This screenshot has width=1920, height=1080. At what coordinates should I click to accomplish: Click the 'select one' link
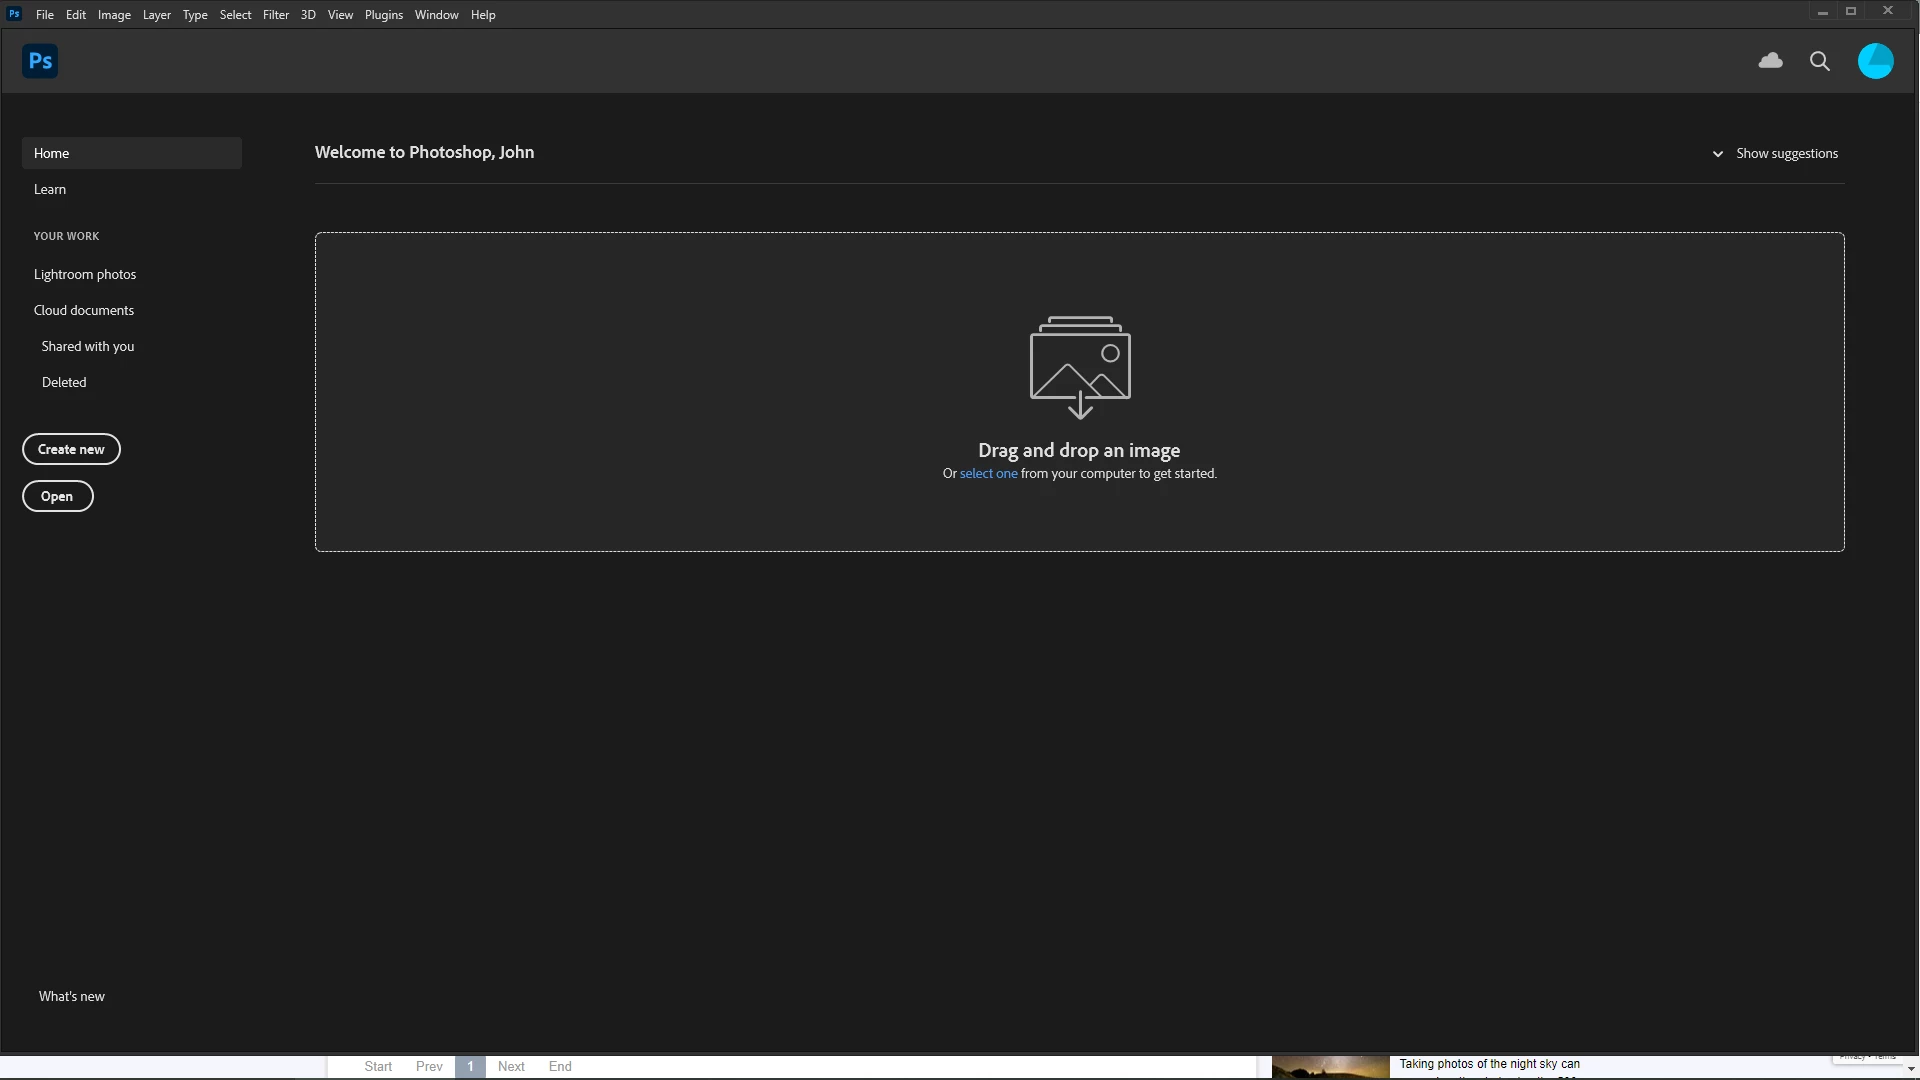point(988,474)
